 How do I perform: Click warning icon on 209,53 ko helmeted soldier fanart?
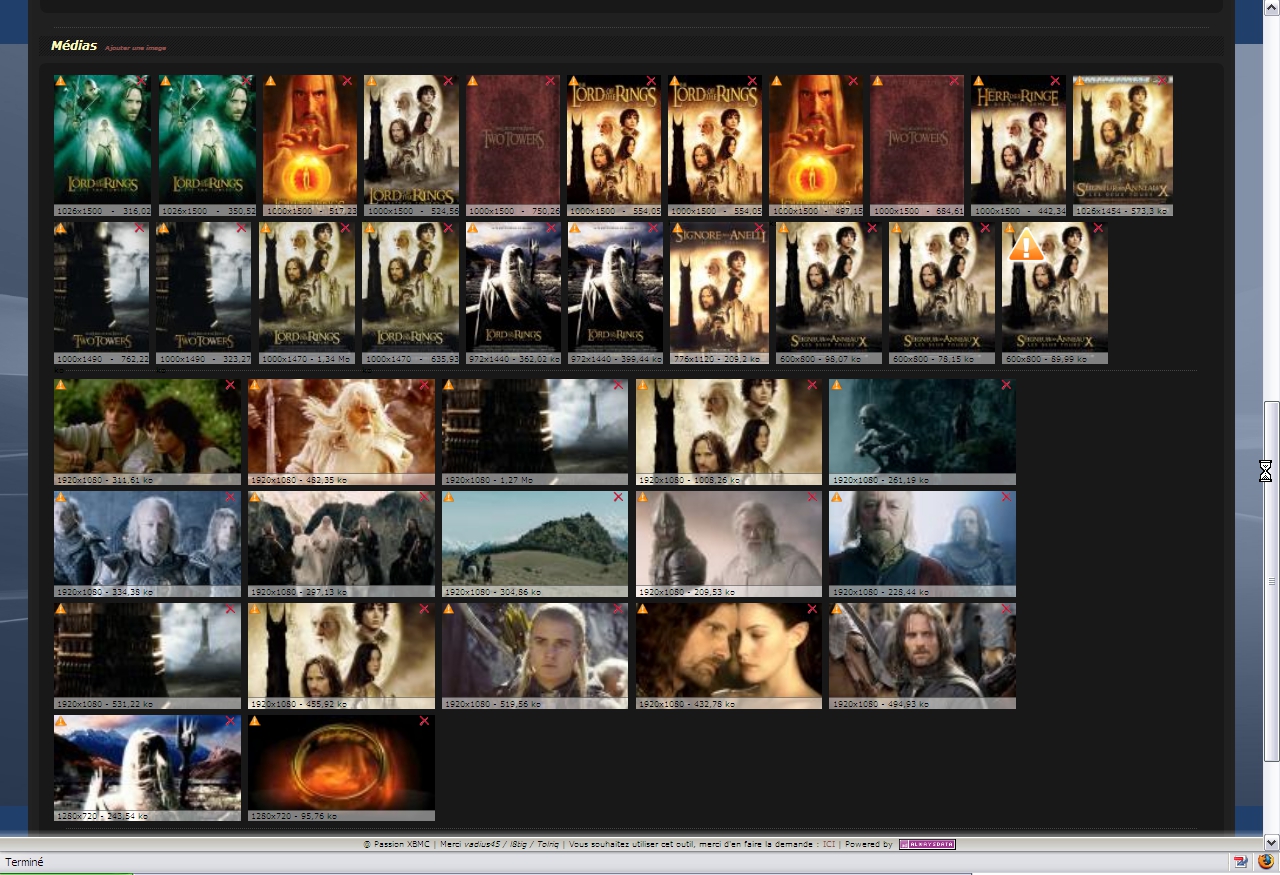(642, 497)
